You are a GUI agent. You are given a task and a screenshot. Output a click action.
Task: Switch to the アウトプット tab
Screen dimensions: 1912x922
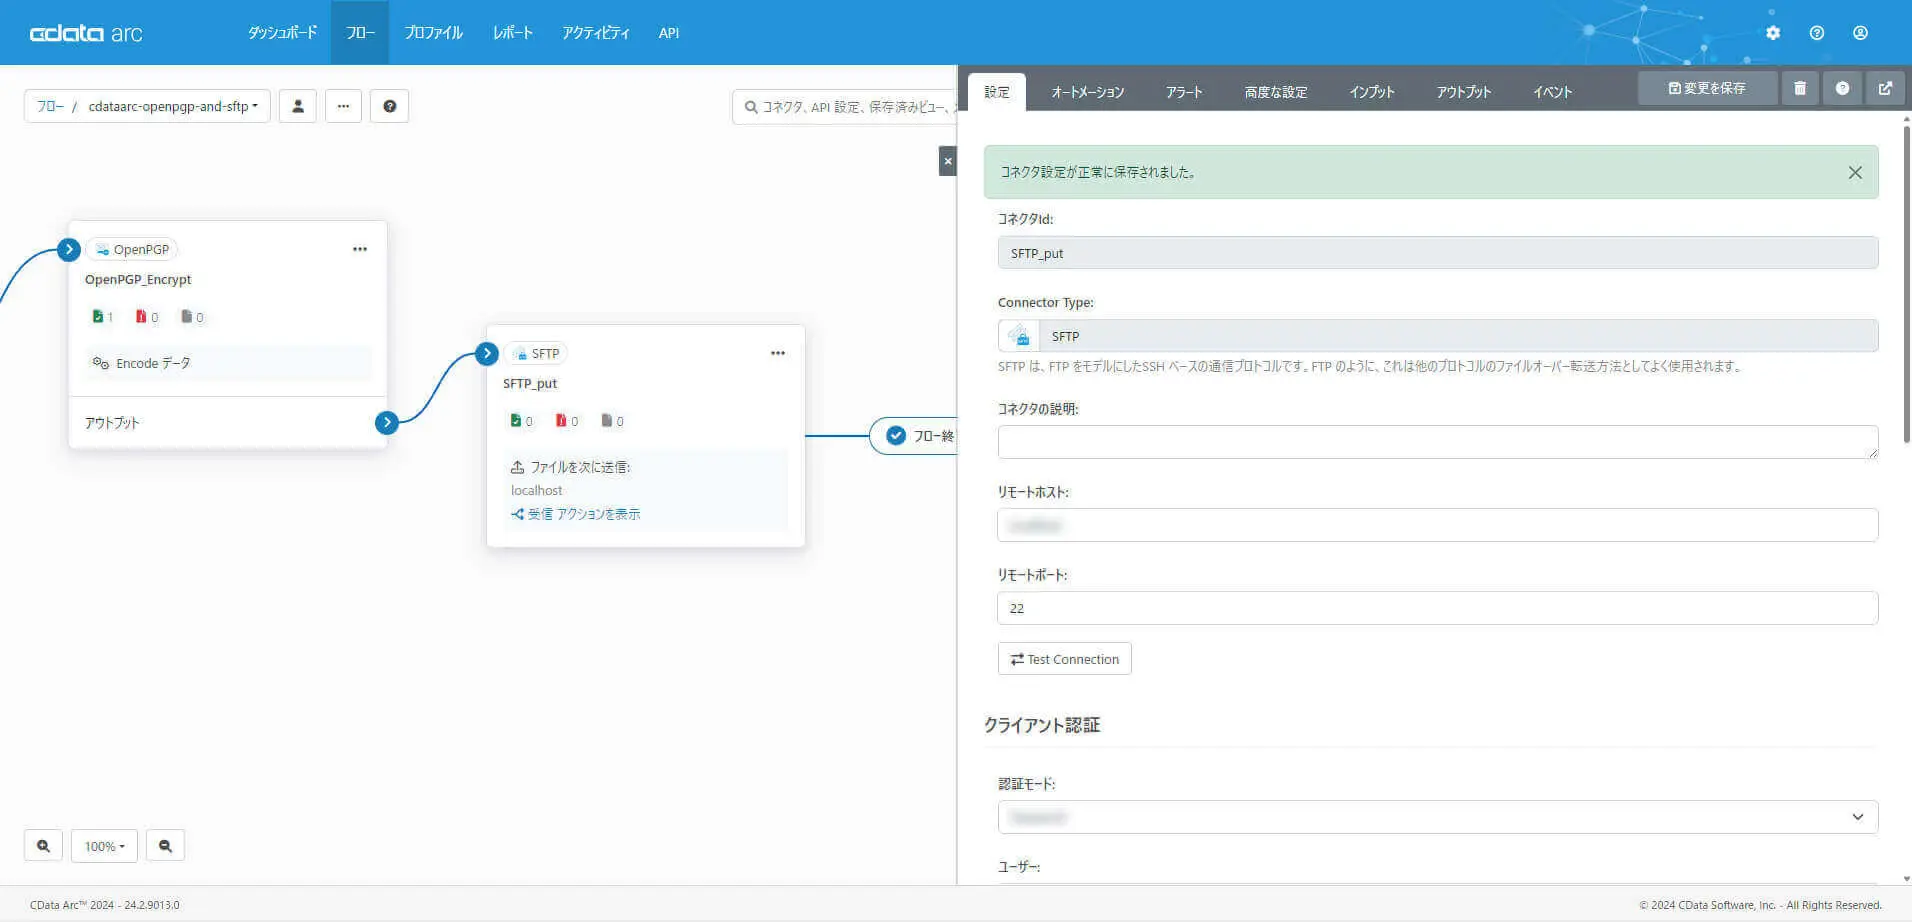pos(1464,92)
